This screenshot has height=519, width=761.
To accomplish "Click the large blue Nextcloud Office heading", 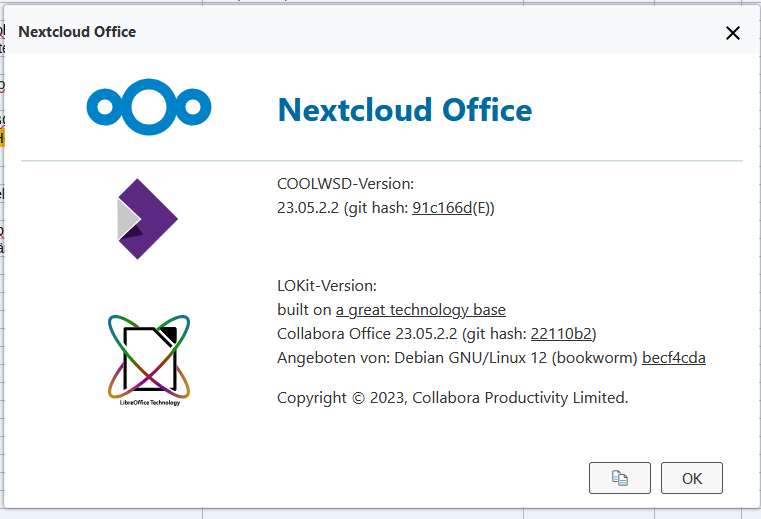I will pyautogui.click(x=405, y=110).
